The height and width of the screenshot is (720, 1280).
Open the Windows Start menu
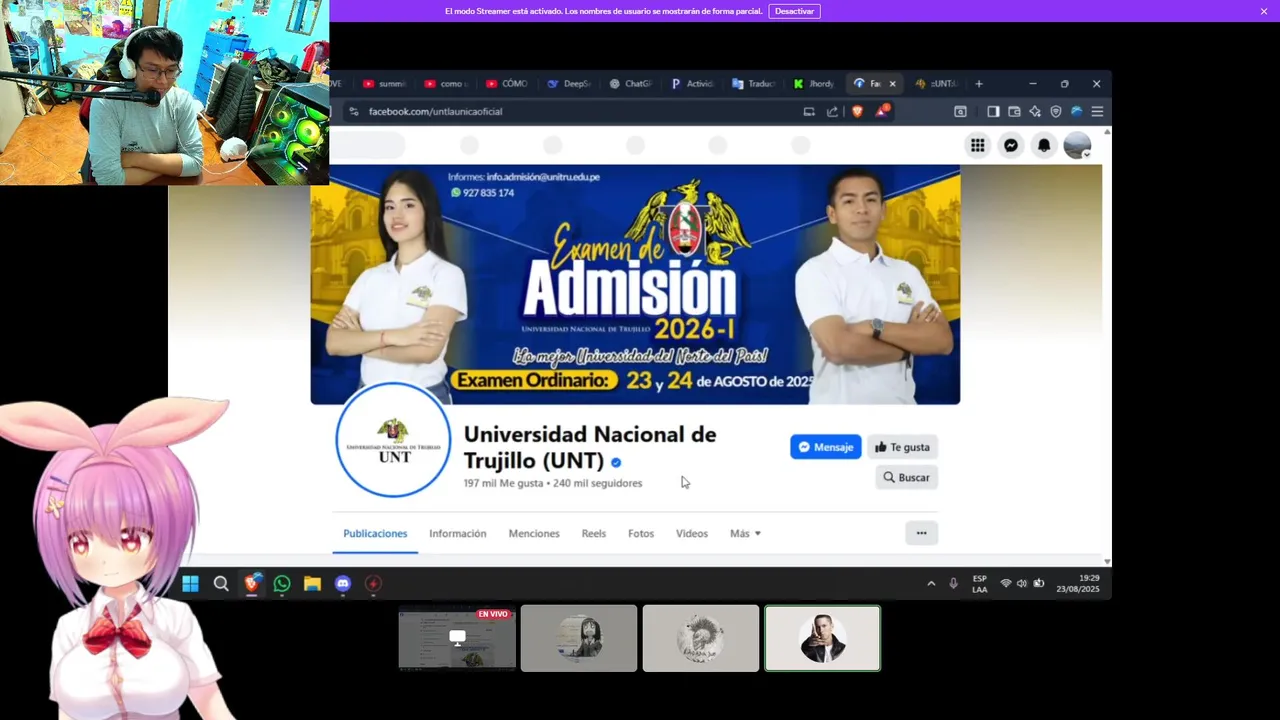[190, 584]
